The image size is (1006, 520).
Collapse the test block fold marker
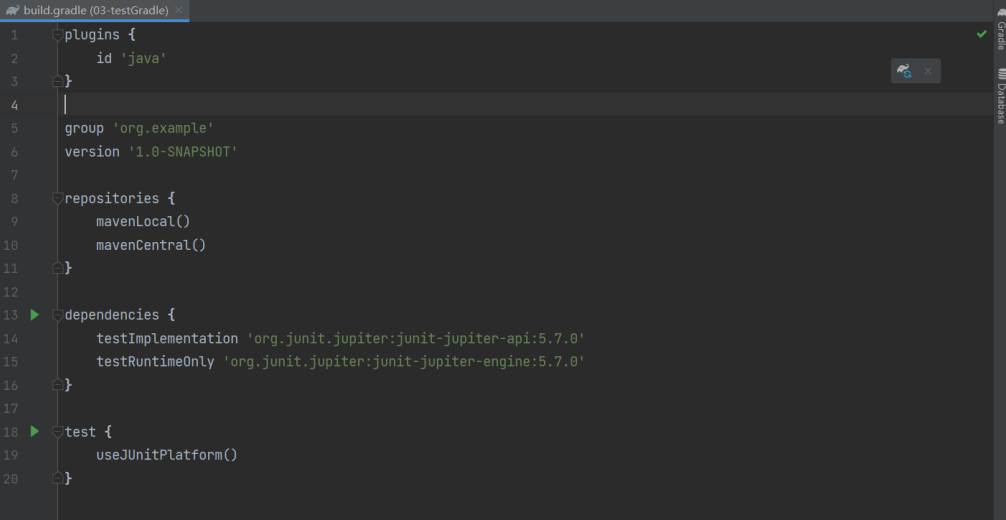pos(57,431)
